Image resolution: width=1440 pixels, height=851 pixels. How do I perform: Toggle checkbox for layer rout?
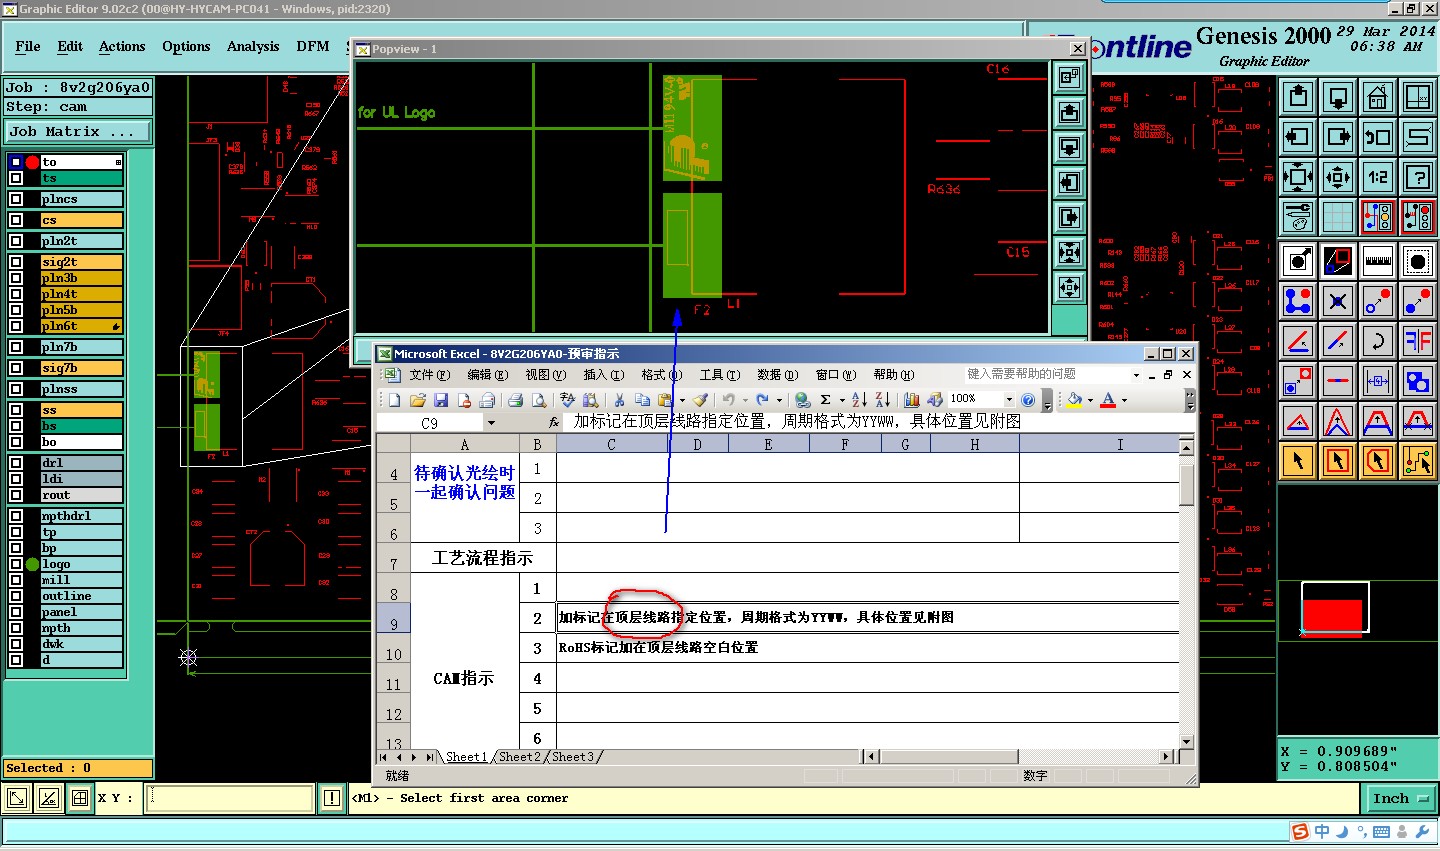pyautogui.click(x=16, y=495)
